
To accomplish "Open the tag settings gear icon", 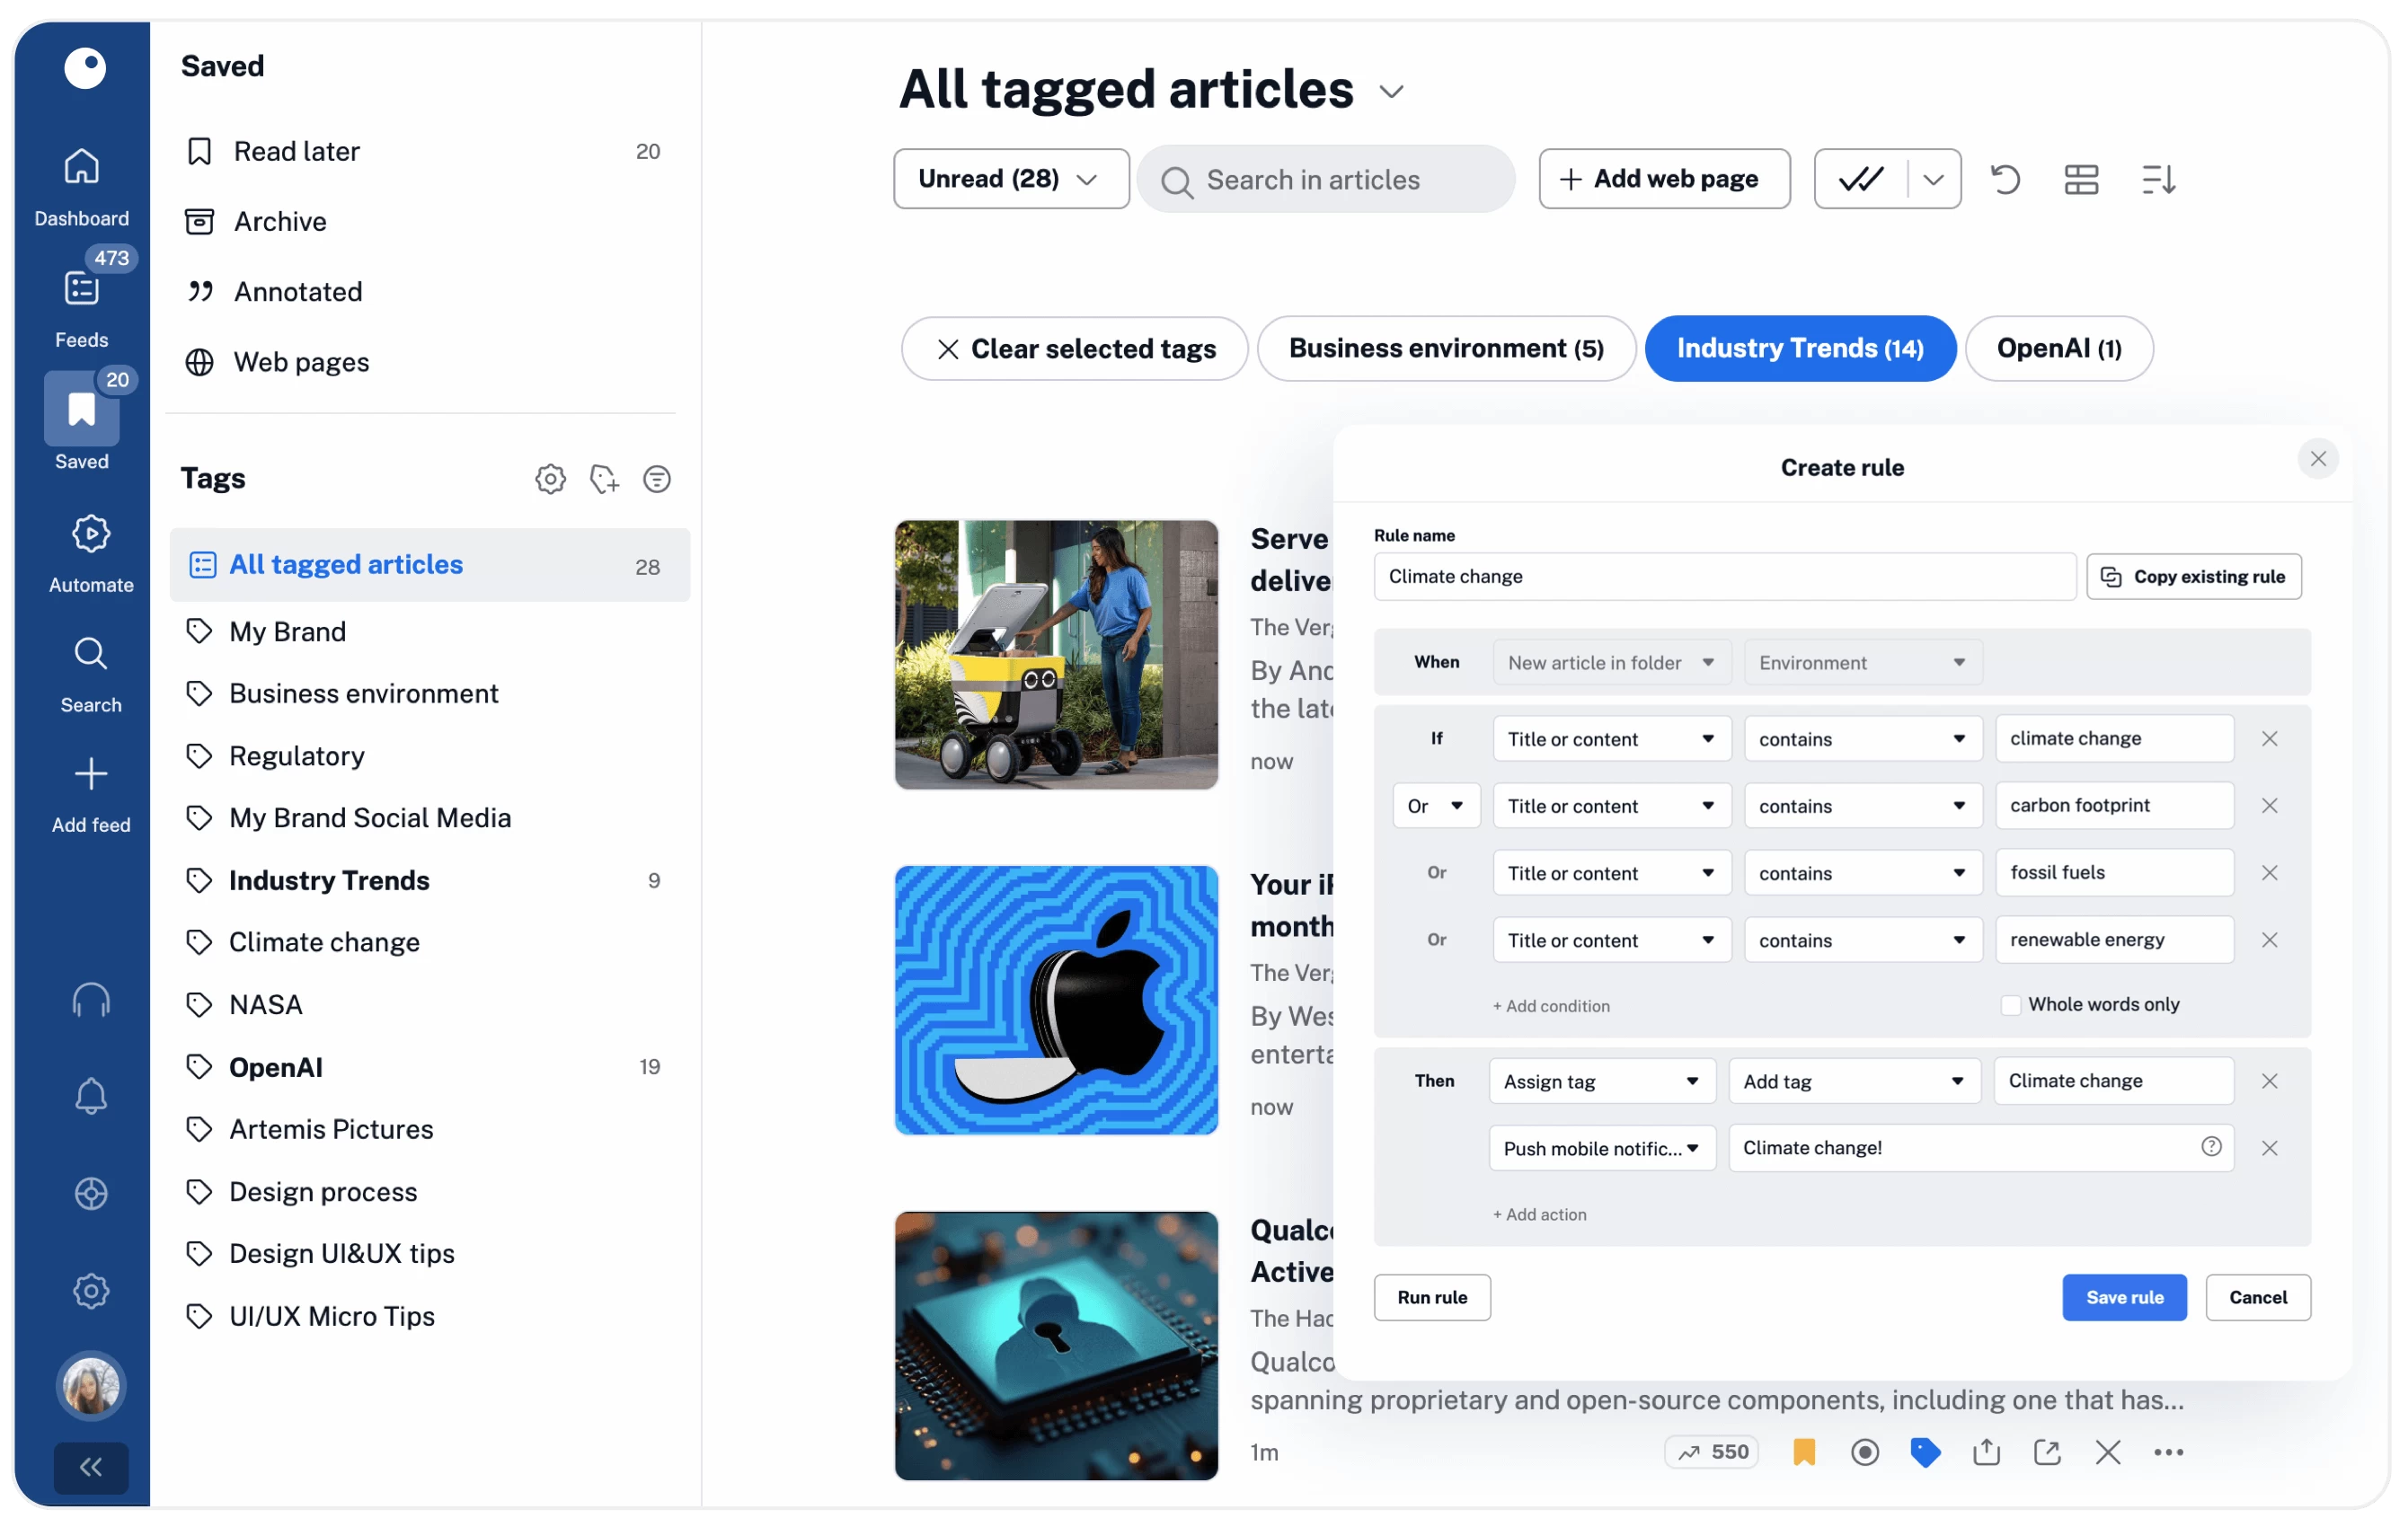I will [550, 479].
